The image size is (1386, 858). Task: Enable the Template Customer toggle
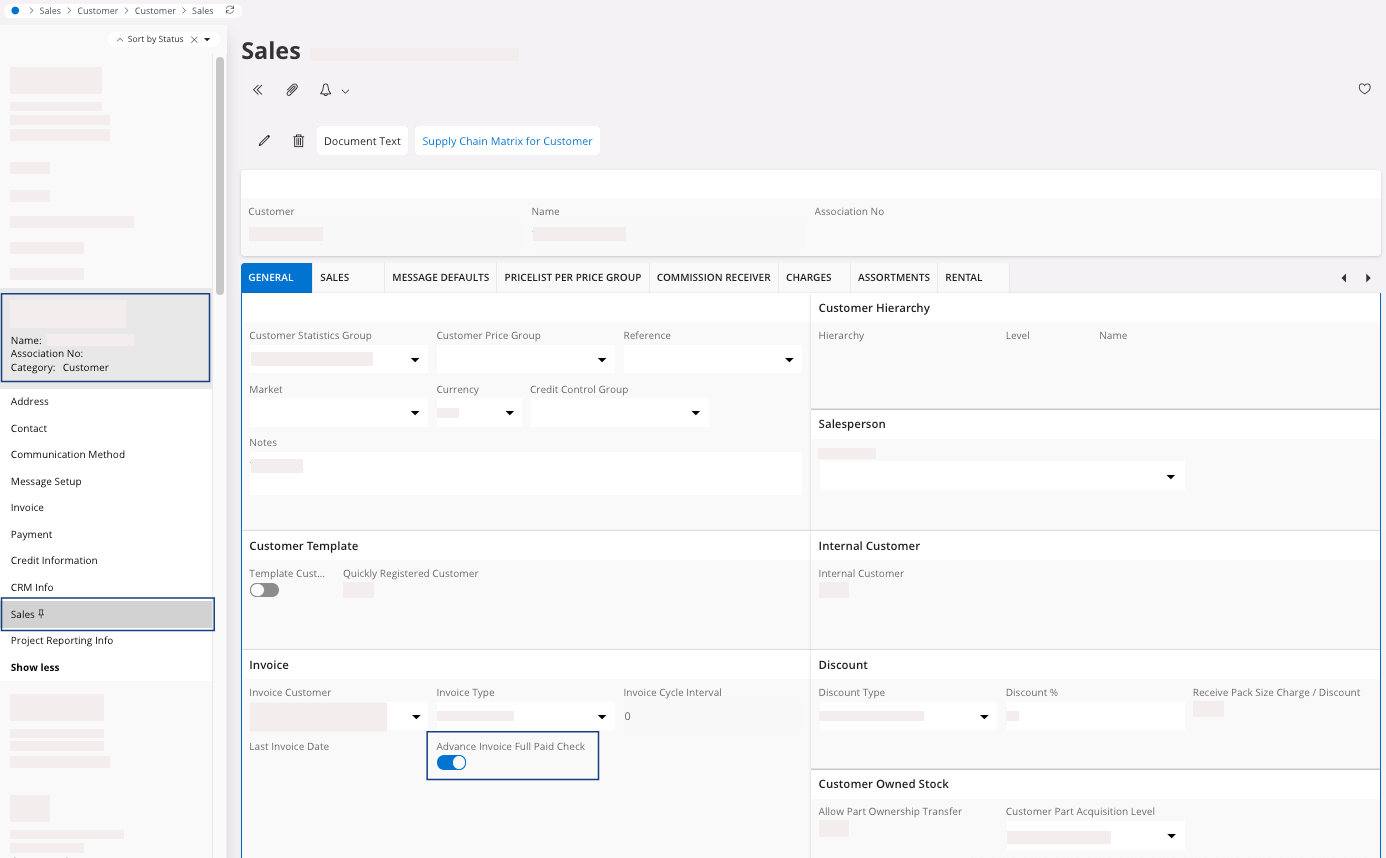[264, 590]
